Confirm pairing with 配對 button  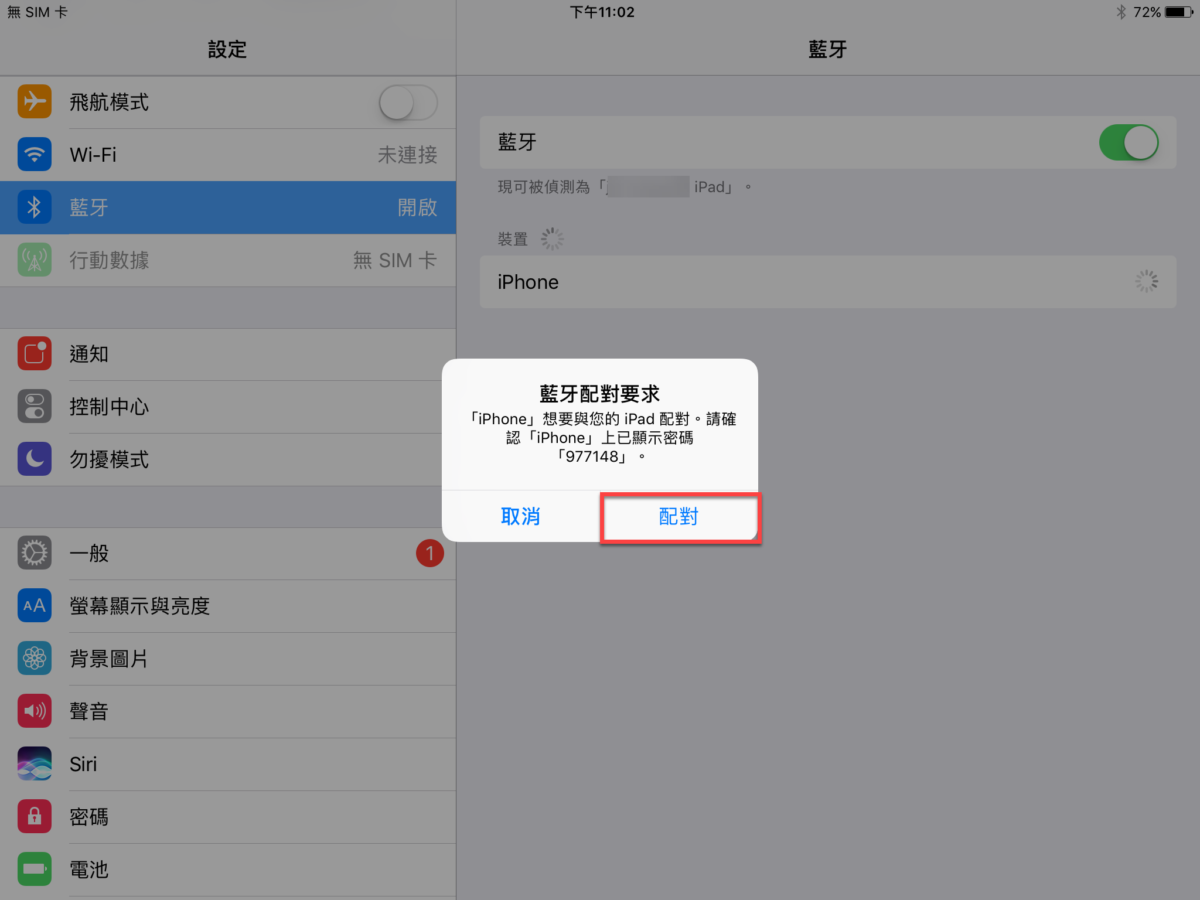[679, 517]
